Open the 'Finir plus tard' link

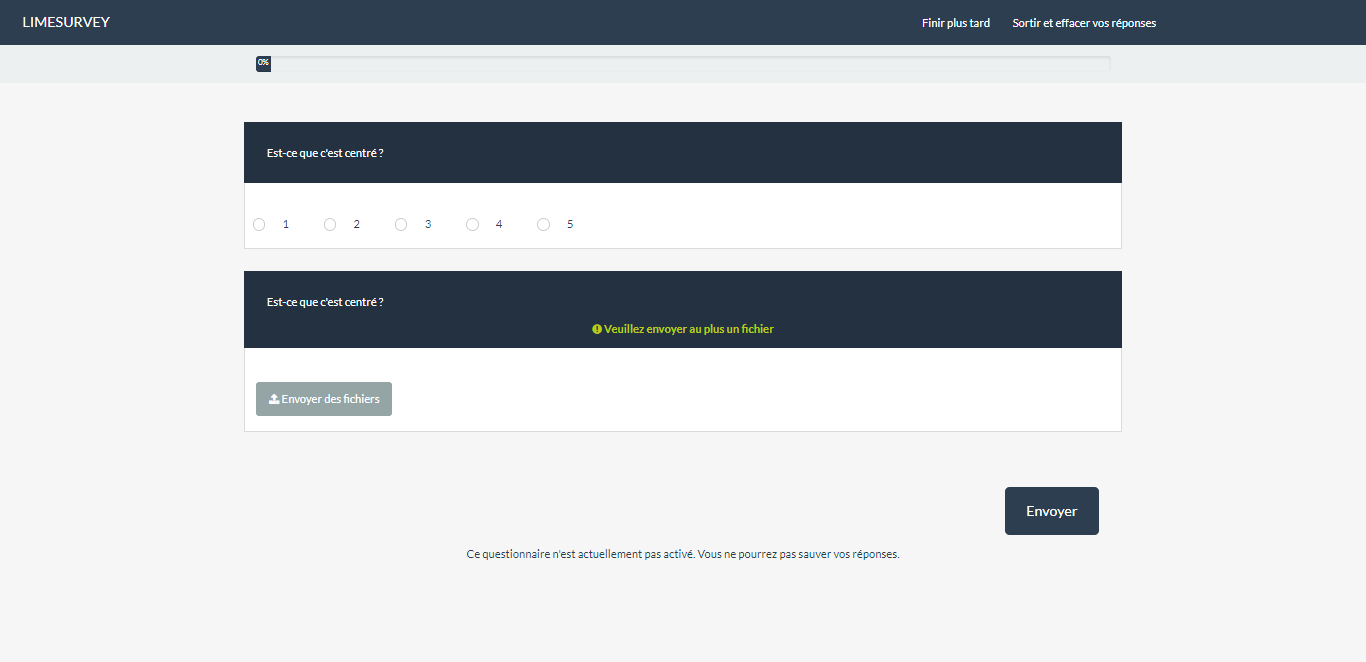coord(955,23)
